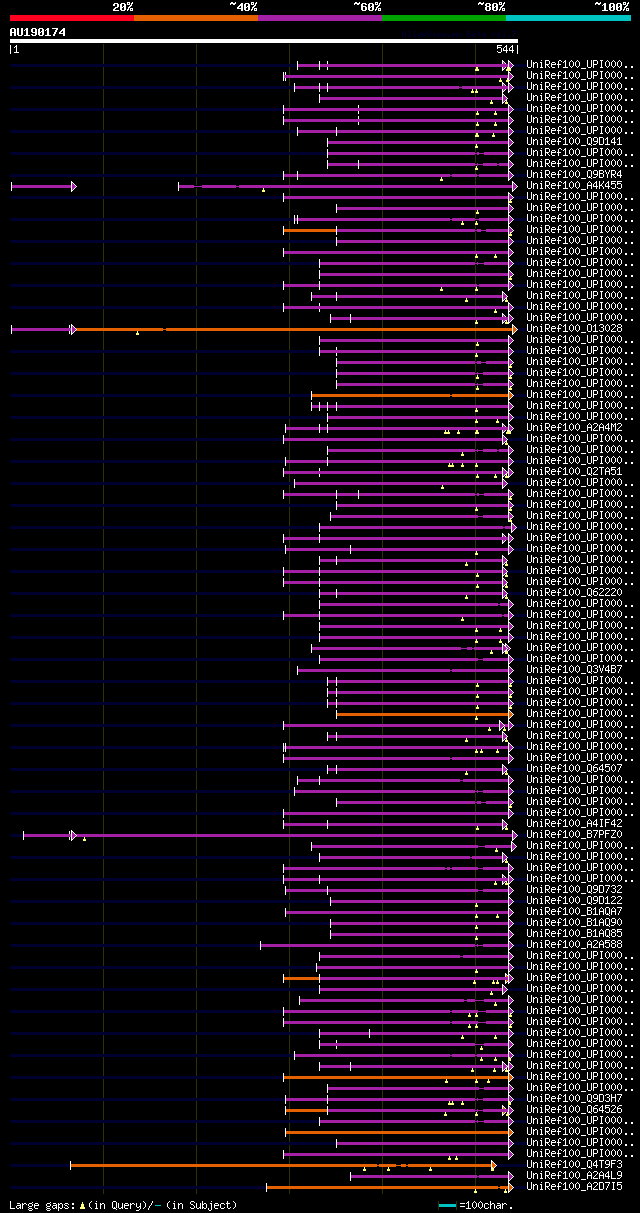This screenshot has width=640, height=1213.
Task: Open the UniRef100_Q9D3H7 hit link
Action: [x=574, y=1098]
